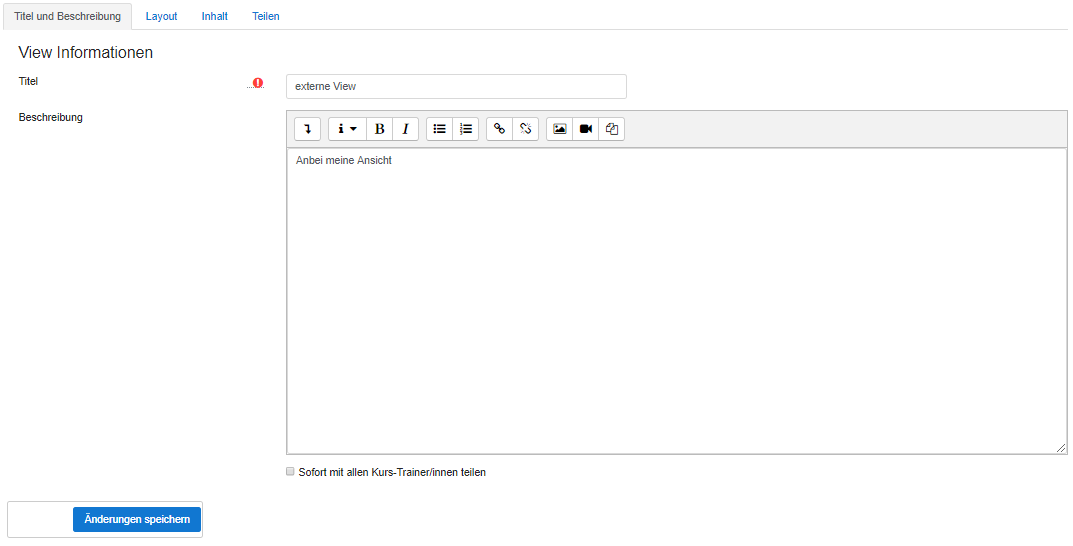
Task: Click the 'View Informationen' heading
Action: pos(86,53)
